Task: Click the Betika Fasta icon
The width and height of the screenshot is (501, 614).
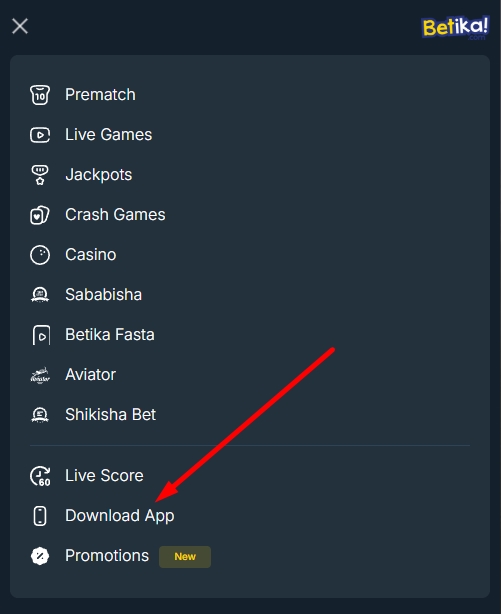Action: 41,335
